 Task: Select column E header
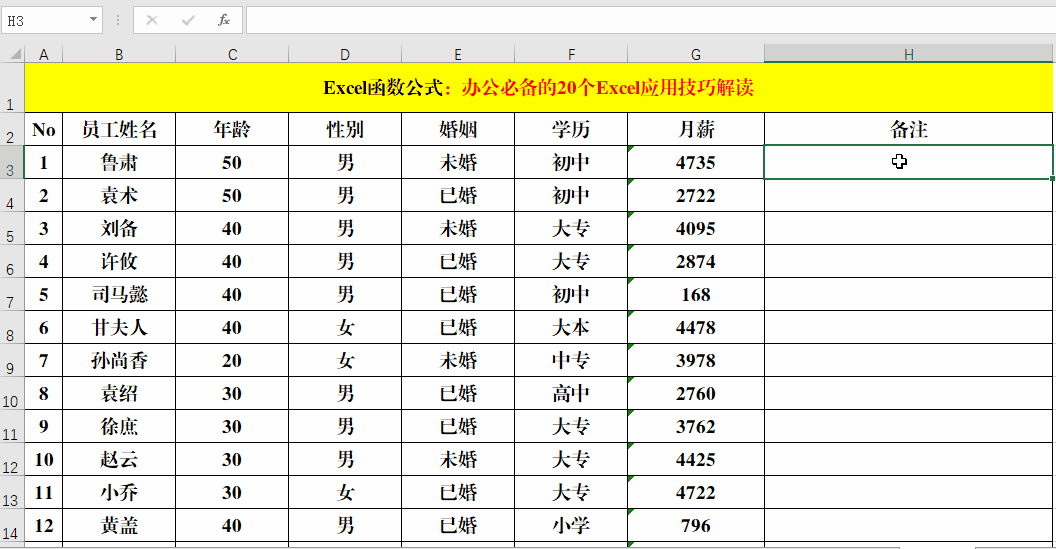458,54
